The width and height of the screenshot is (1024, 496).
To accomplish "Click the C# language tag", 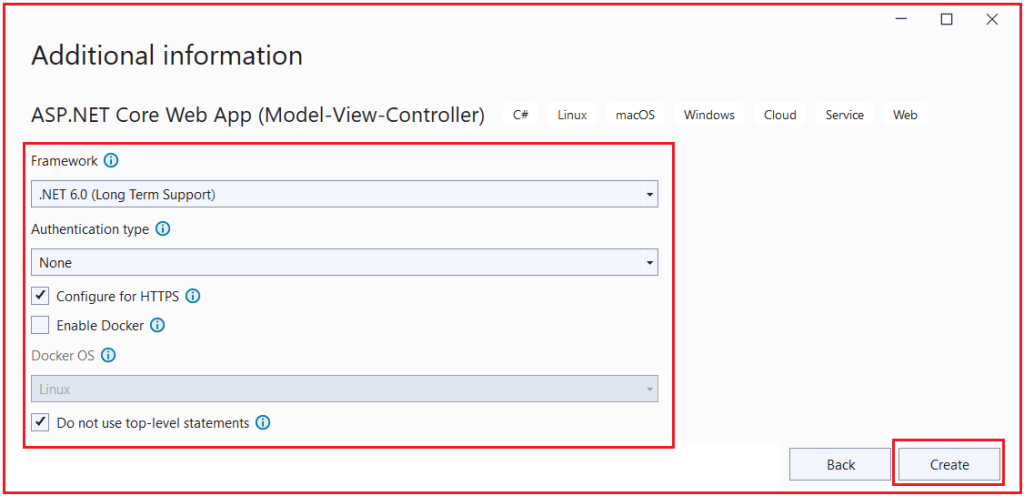I will point(521,115).
